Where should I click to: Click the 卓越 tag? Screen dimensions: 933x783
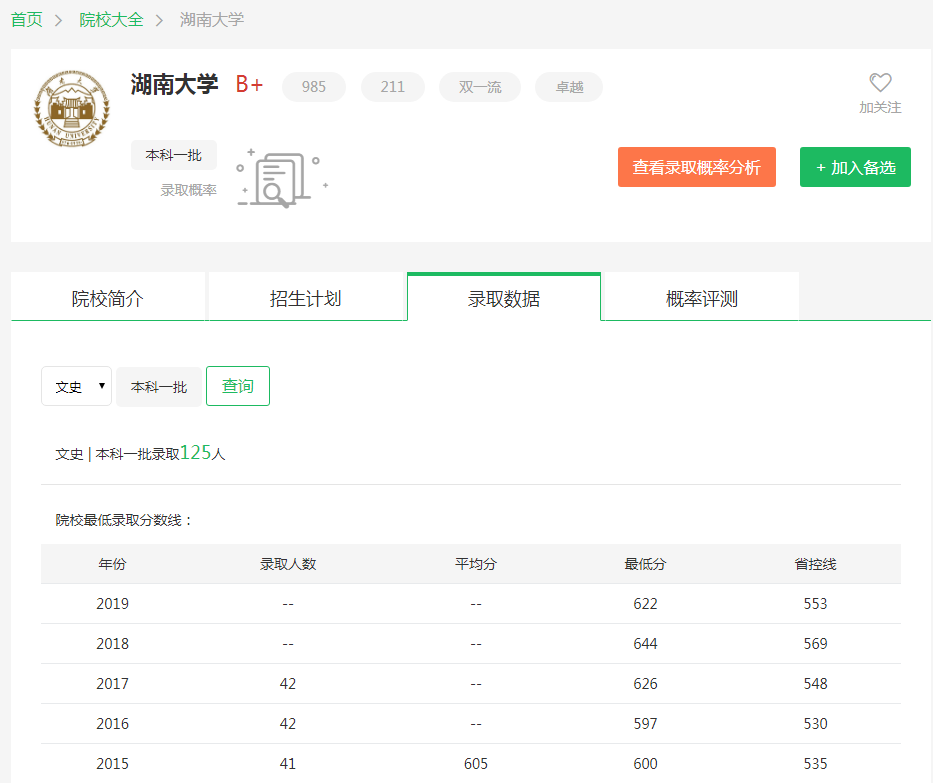(569, 87)
